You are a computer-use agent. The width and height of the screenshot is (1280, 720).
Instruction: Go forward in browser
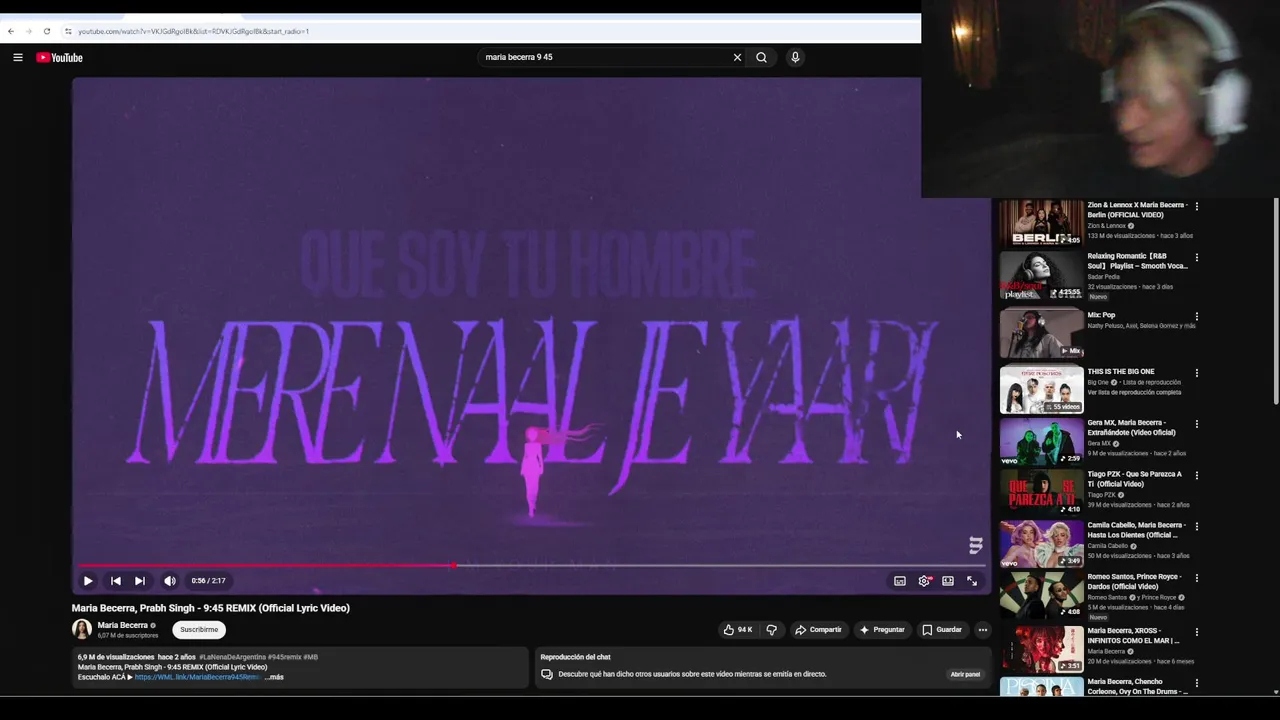(x=28, y=31)
